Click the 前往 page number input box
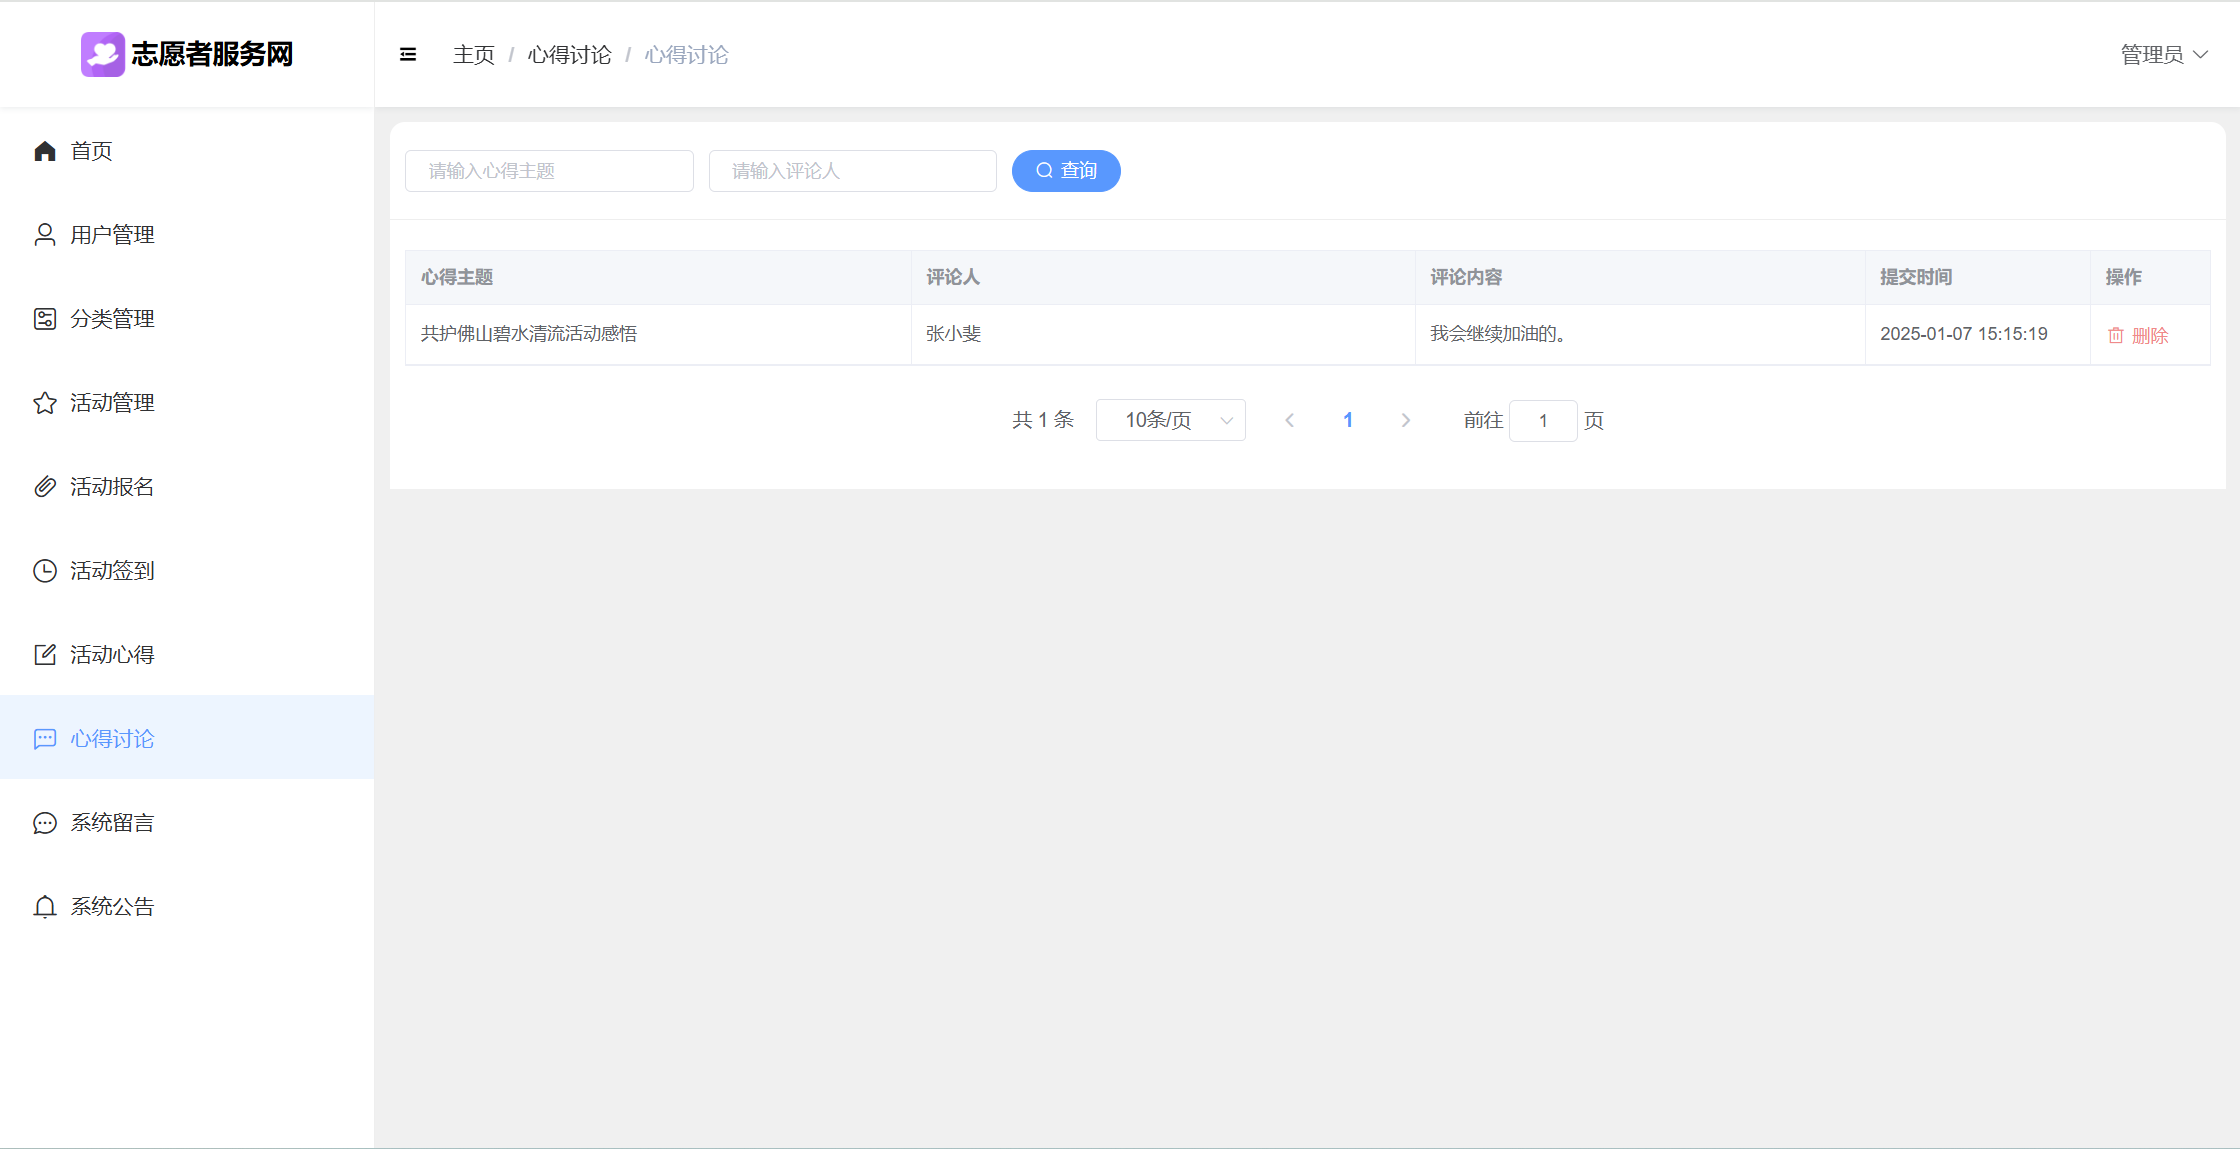 1543,421
